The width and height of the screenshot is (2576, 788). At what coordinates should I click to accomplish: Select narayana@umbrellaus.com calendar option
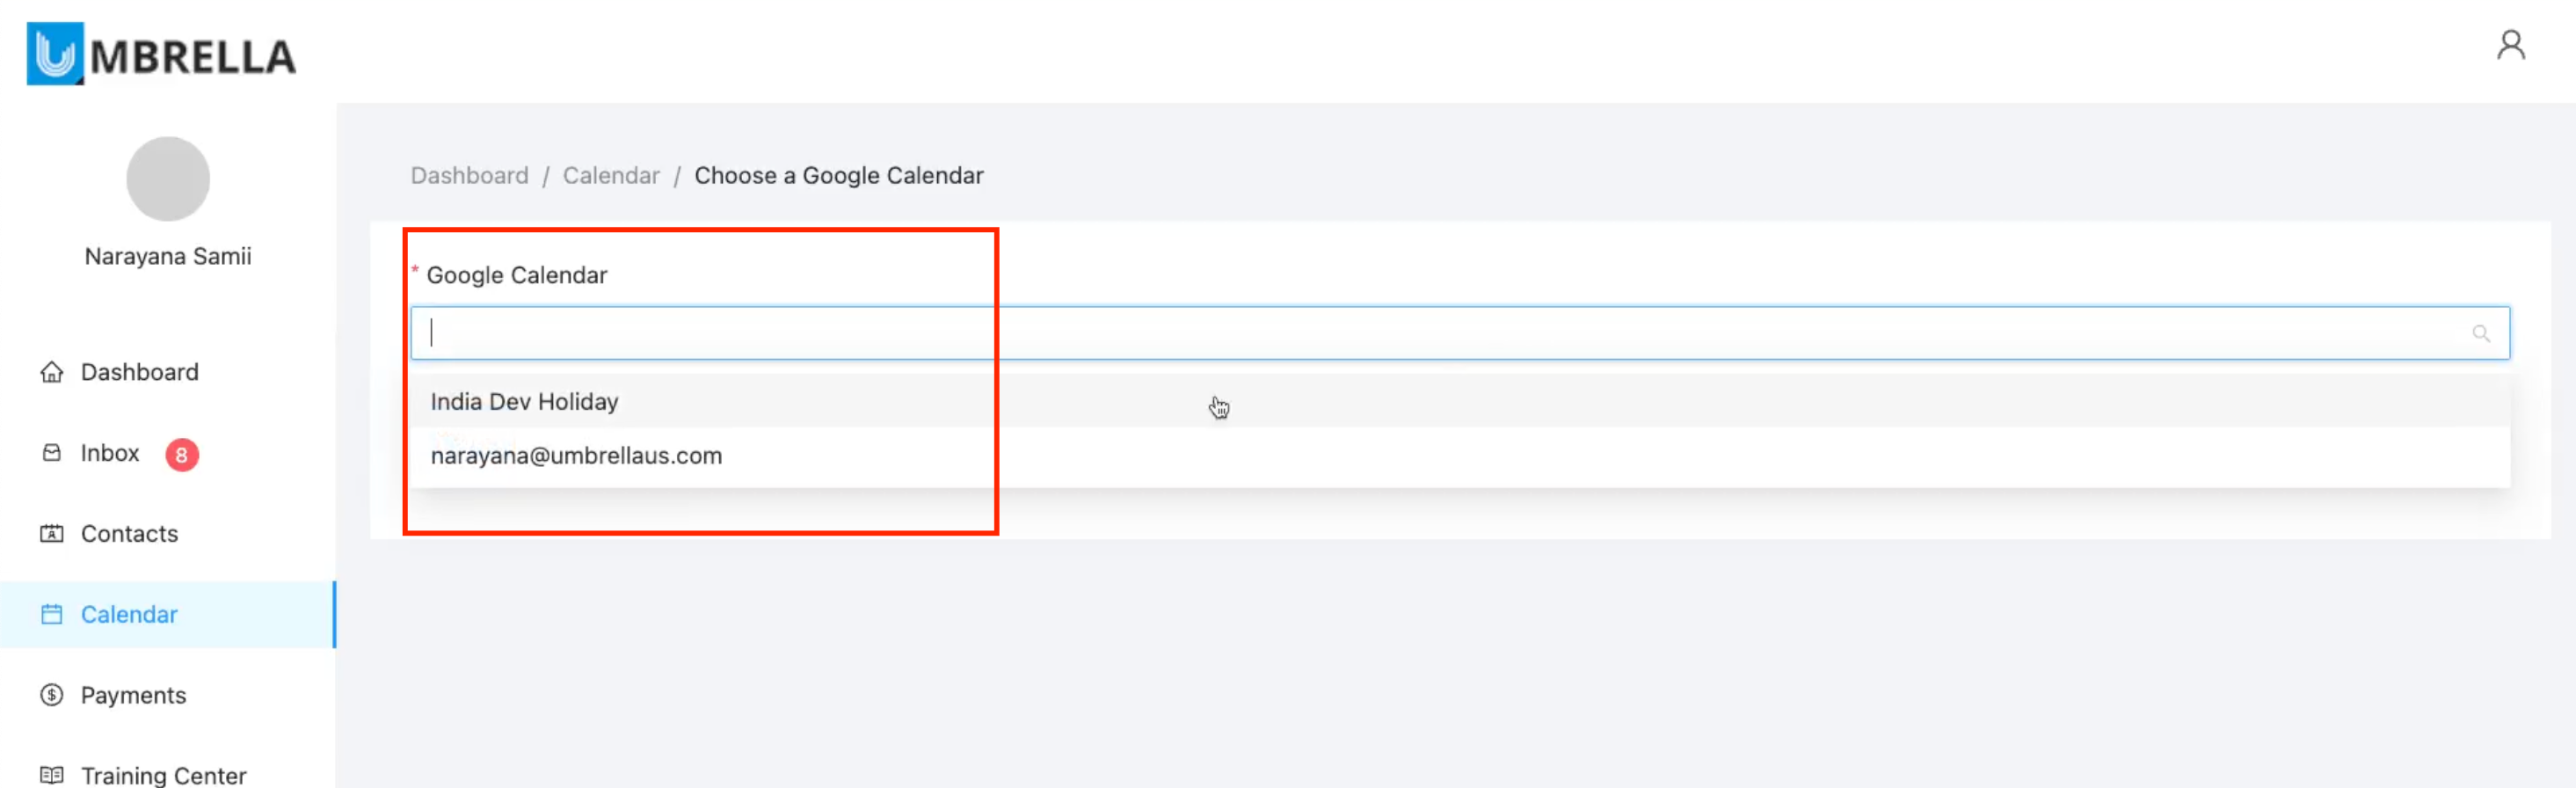(x=576, y=456)
